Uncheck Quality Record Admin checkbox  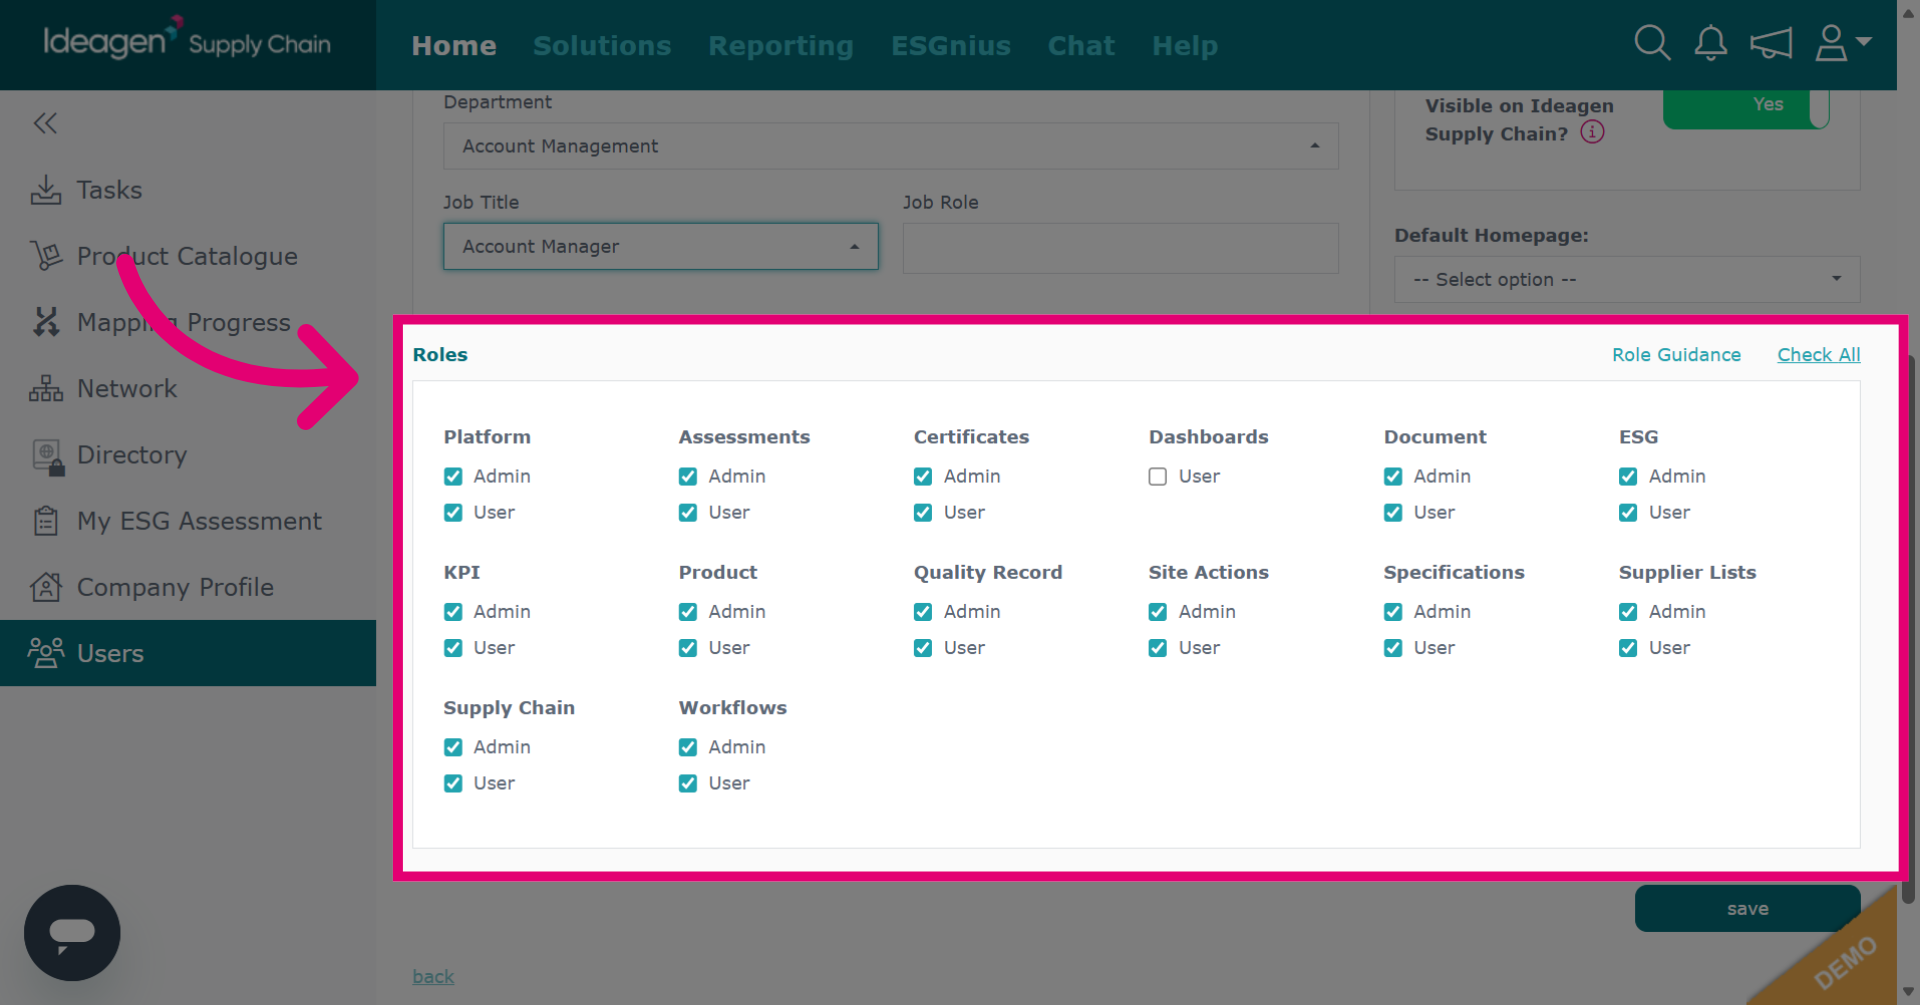[x=923, y=612]
